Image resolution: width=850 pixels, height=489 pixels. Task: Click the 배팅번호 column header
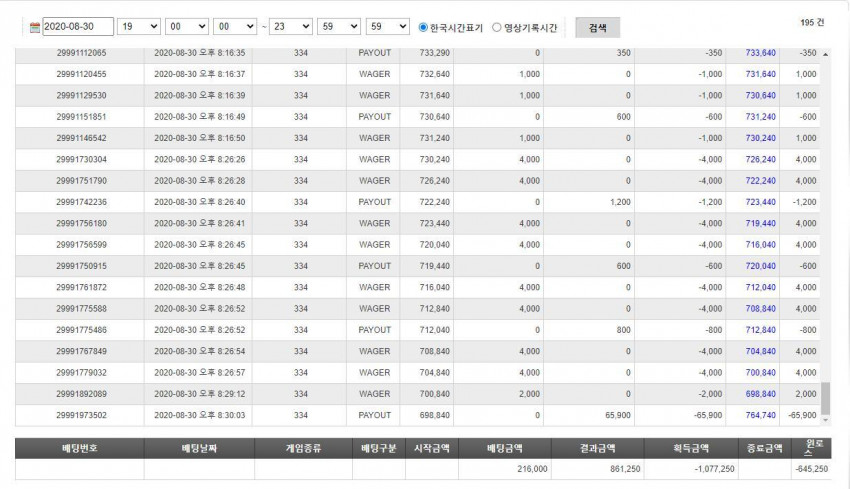click(80, 448)
